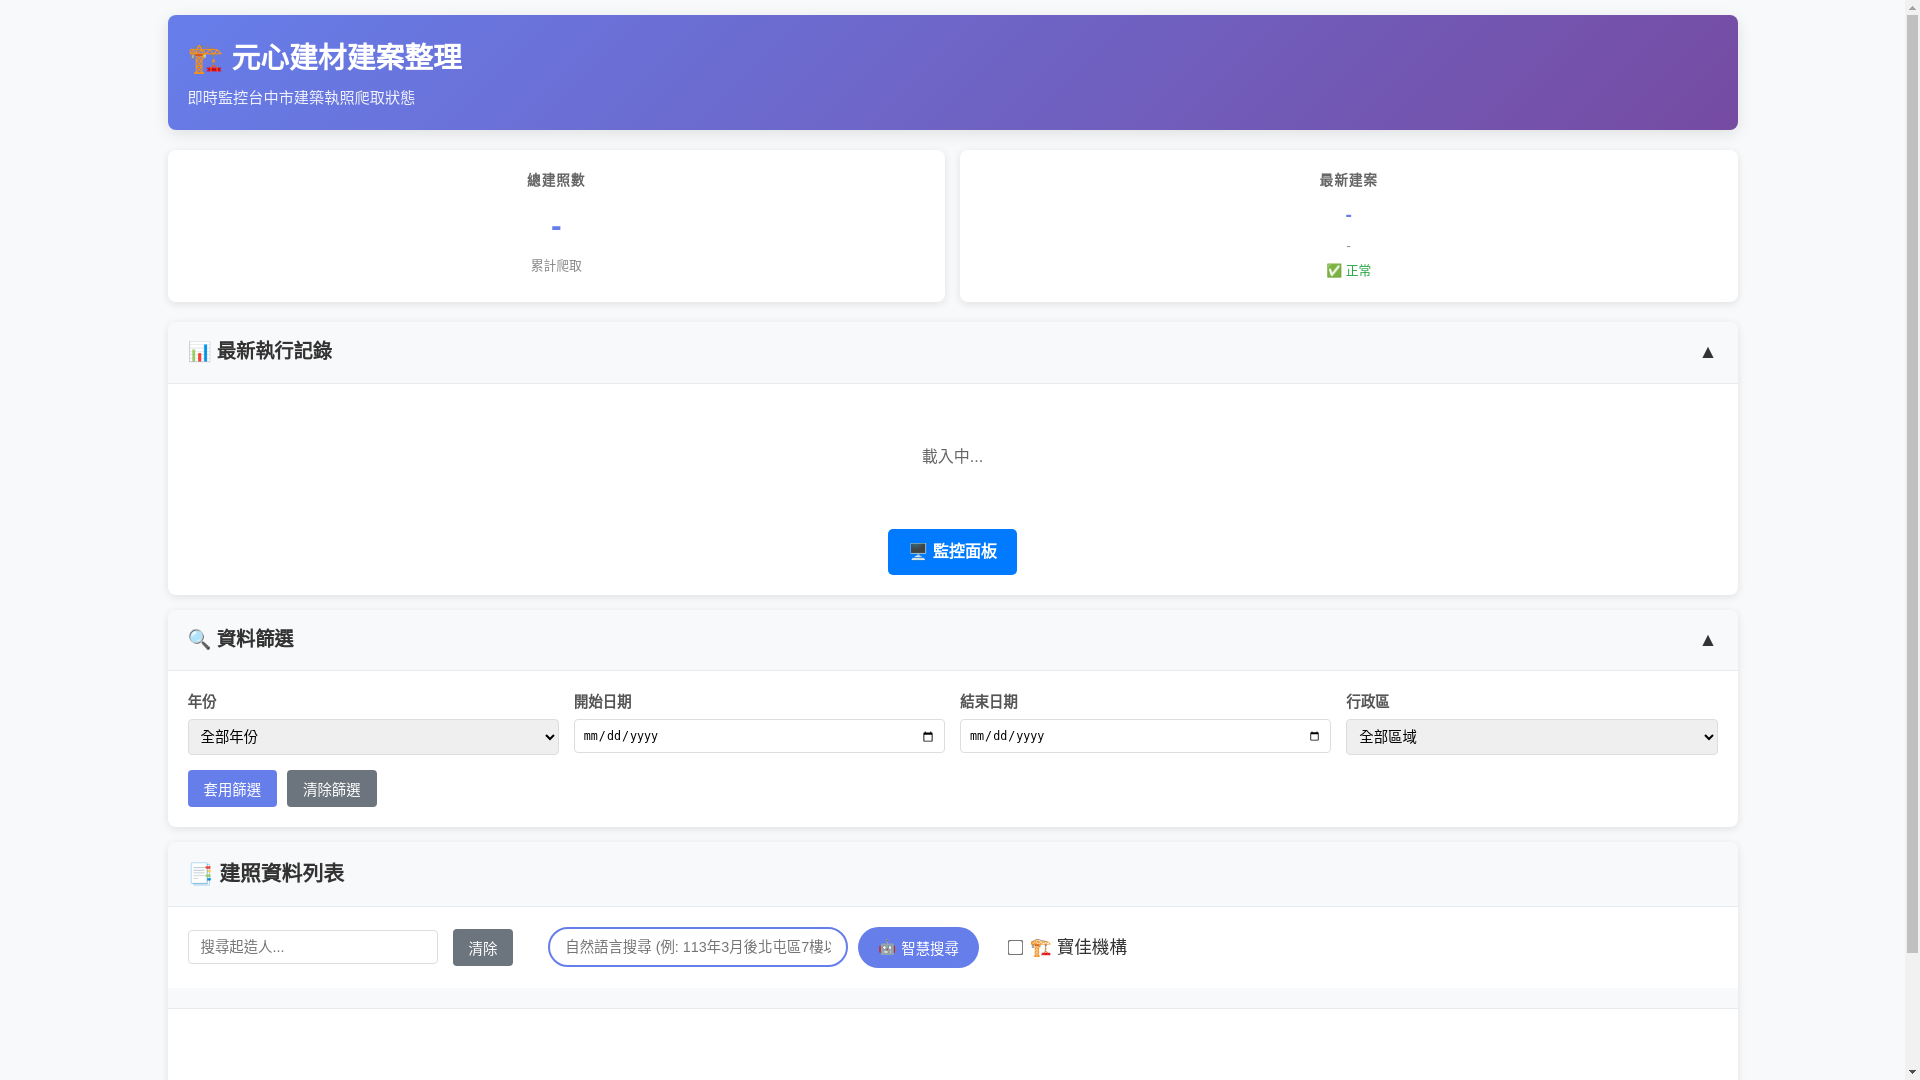Click the 累計爬取 label
The width and height of the screenshot is (1920, 1080).
point(556,266)
